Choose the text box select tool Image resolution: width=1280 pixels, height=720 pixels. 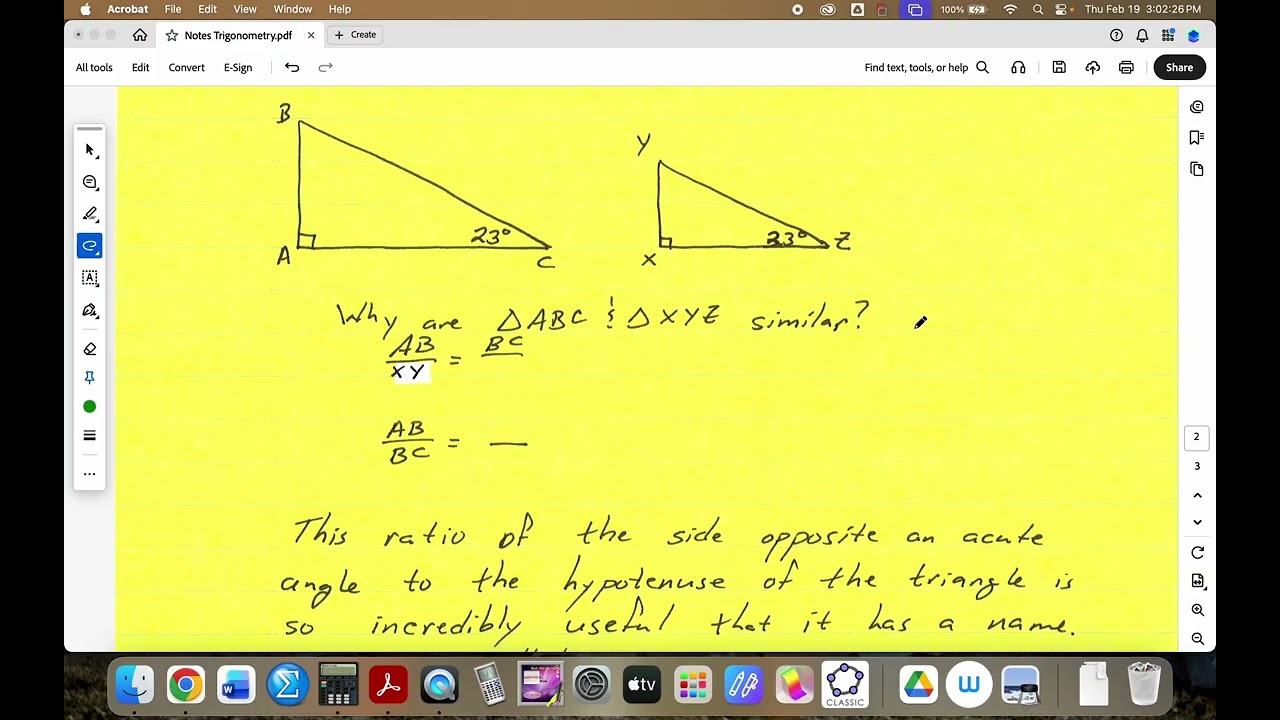pos(90,278)
